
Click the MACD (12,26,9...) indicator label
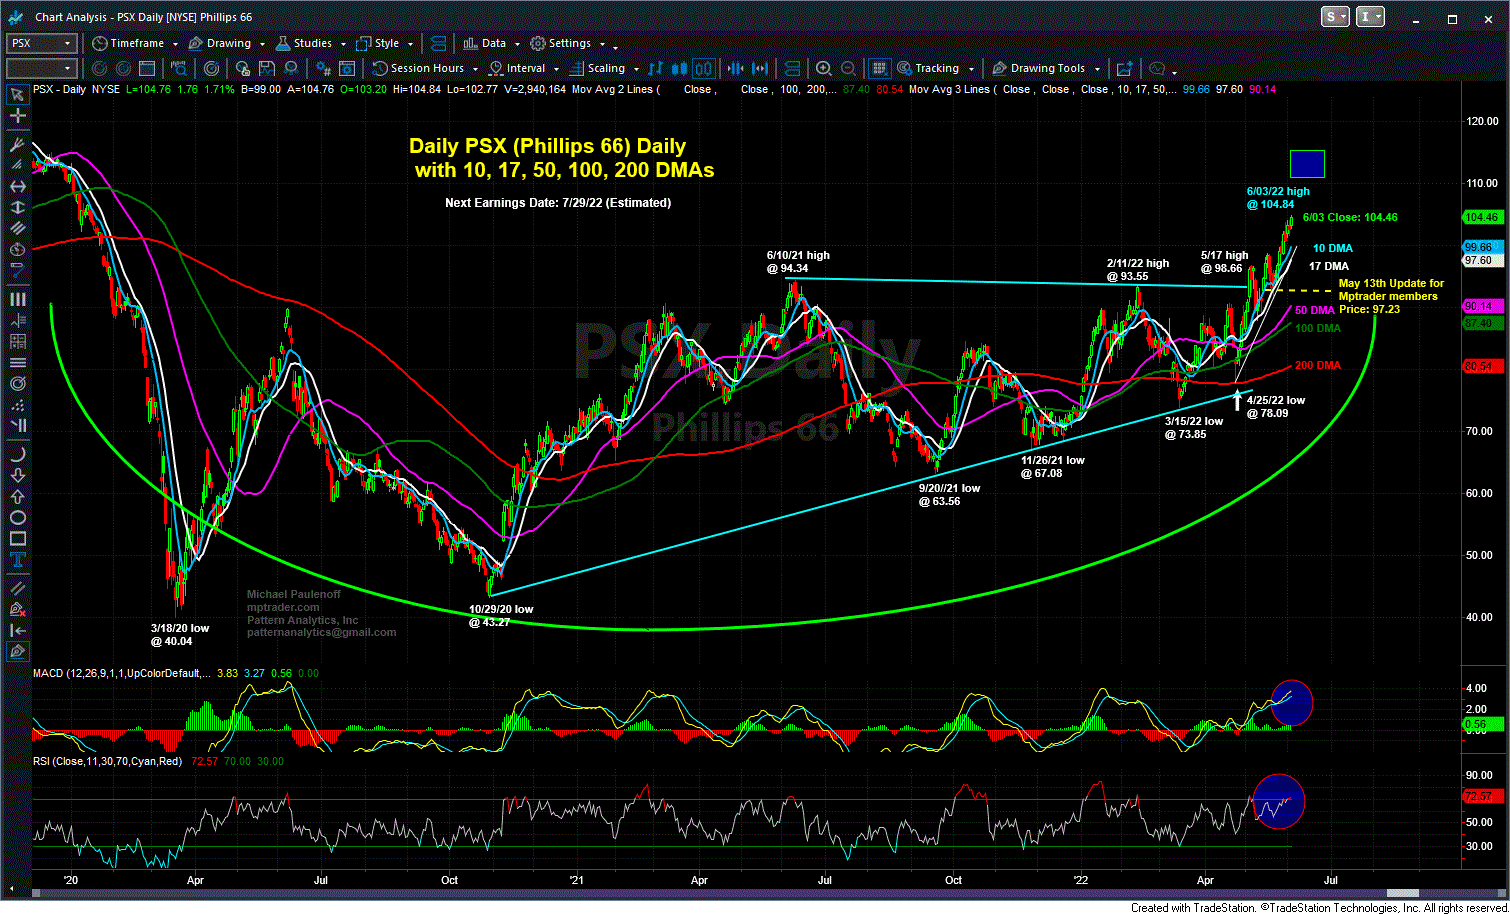(121, 673)
